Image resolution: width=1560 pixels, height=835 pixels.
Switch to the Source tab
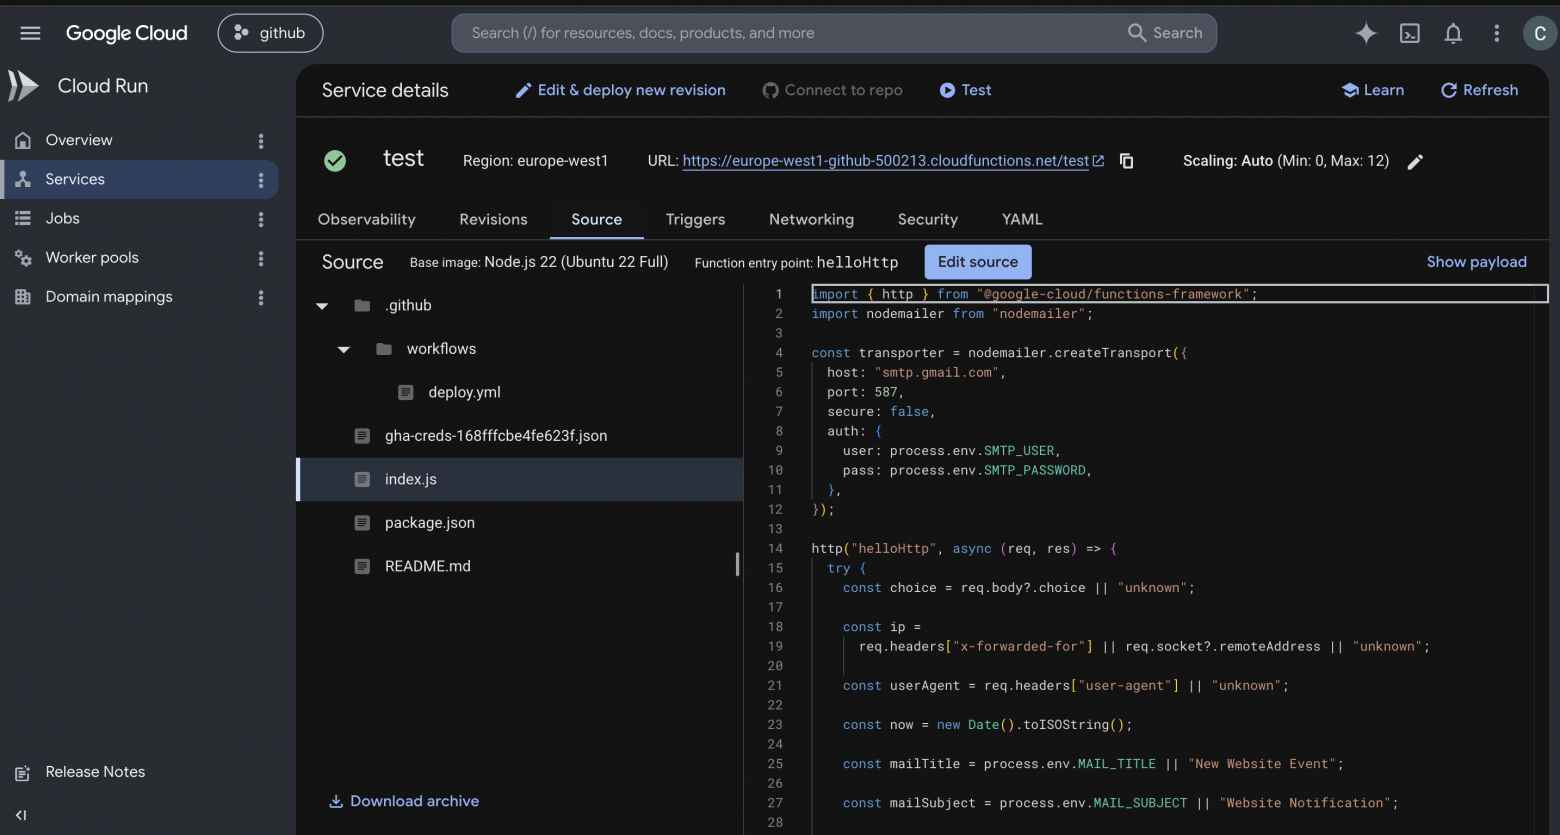(x=597, y=219)
